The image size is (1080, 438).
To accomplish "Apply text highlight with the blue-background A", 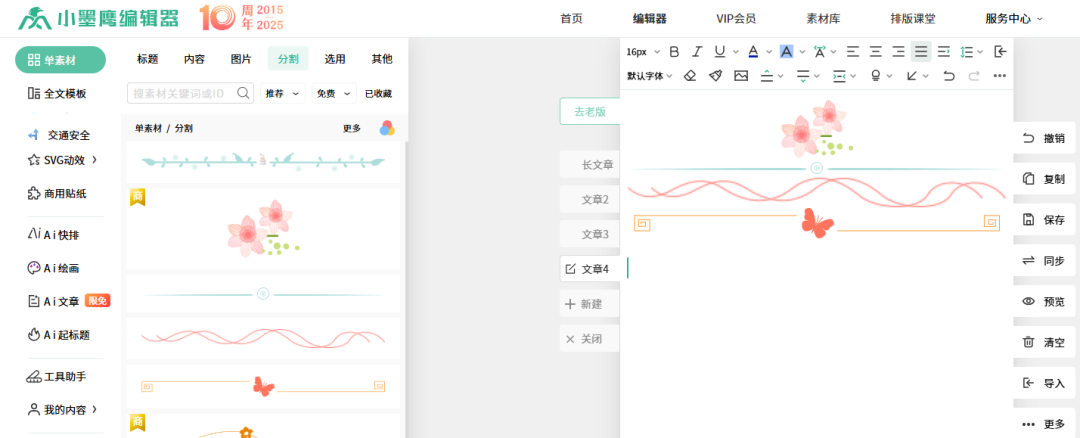I will tap(786, 51).
